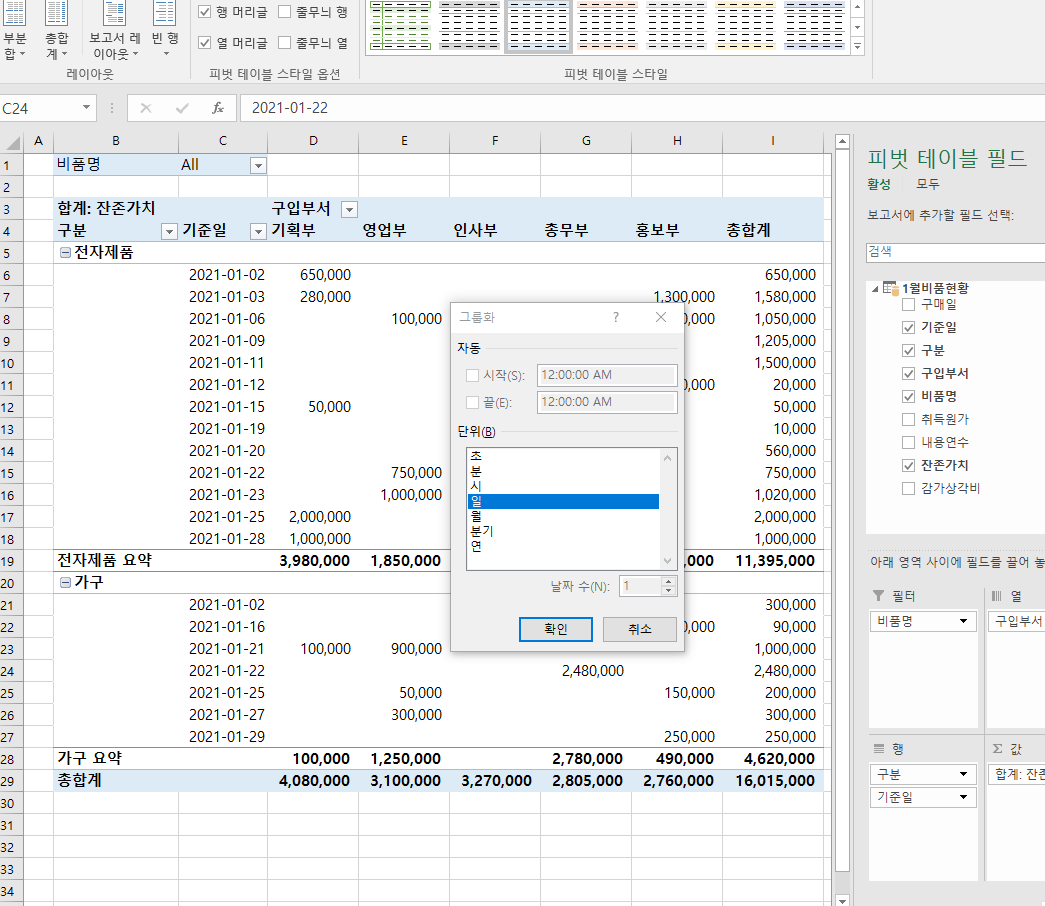The height and width of the screenshot is (906, 1045).
Task: Select the green pivot table style thumbnail
Action: coord(400,26)
